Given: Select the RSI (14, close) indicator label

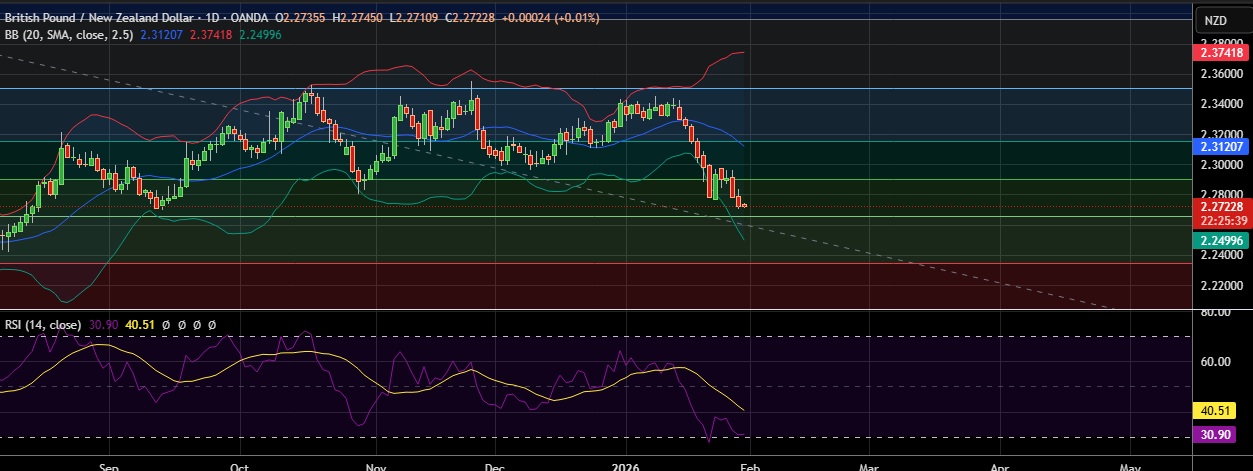Looking at the screenshot, I should (x=42, y=325).
